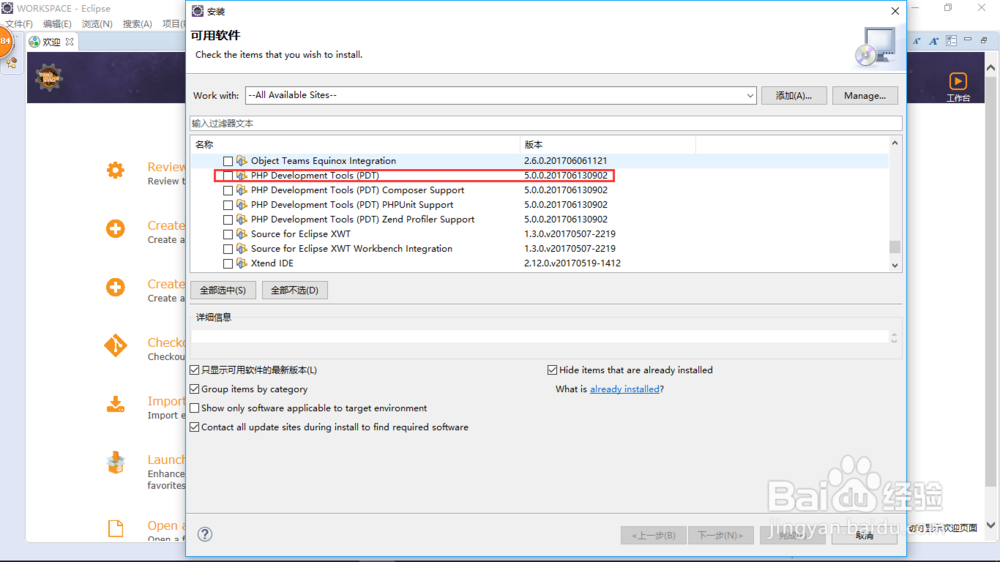1000x562 pixels.
Task: Select Object Teams Equinox Integration feature icon
Action: click(242, 161)
